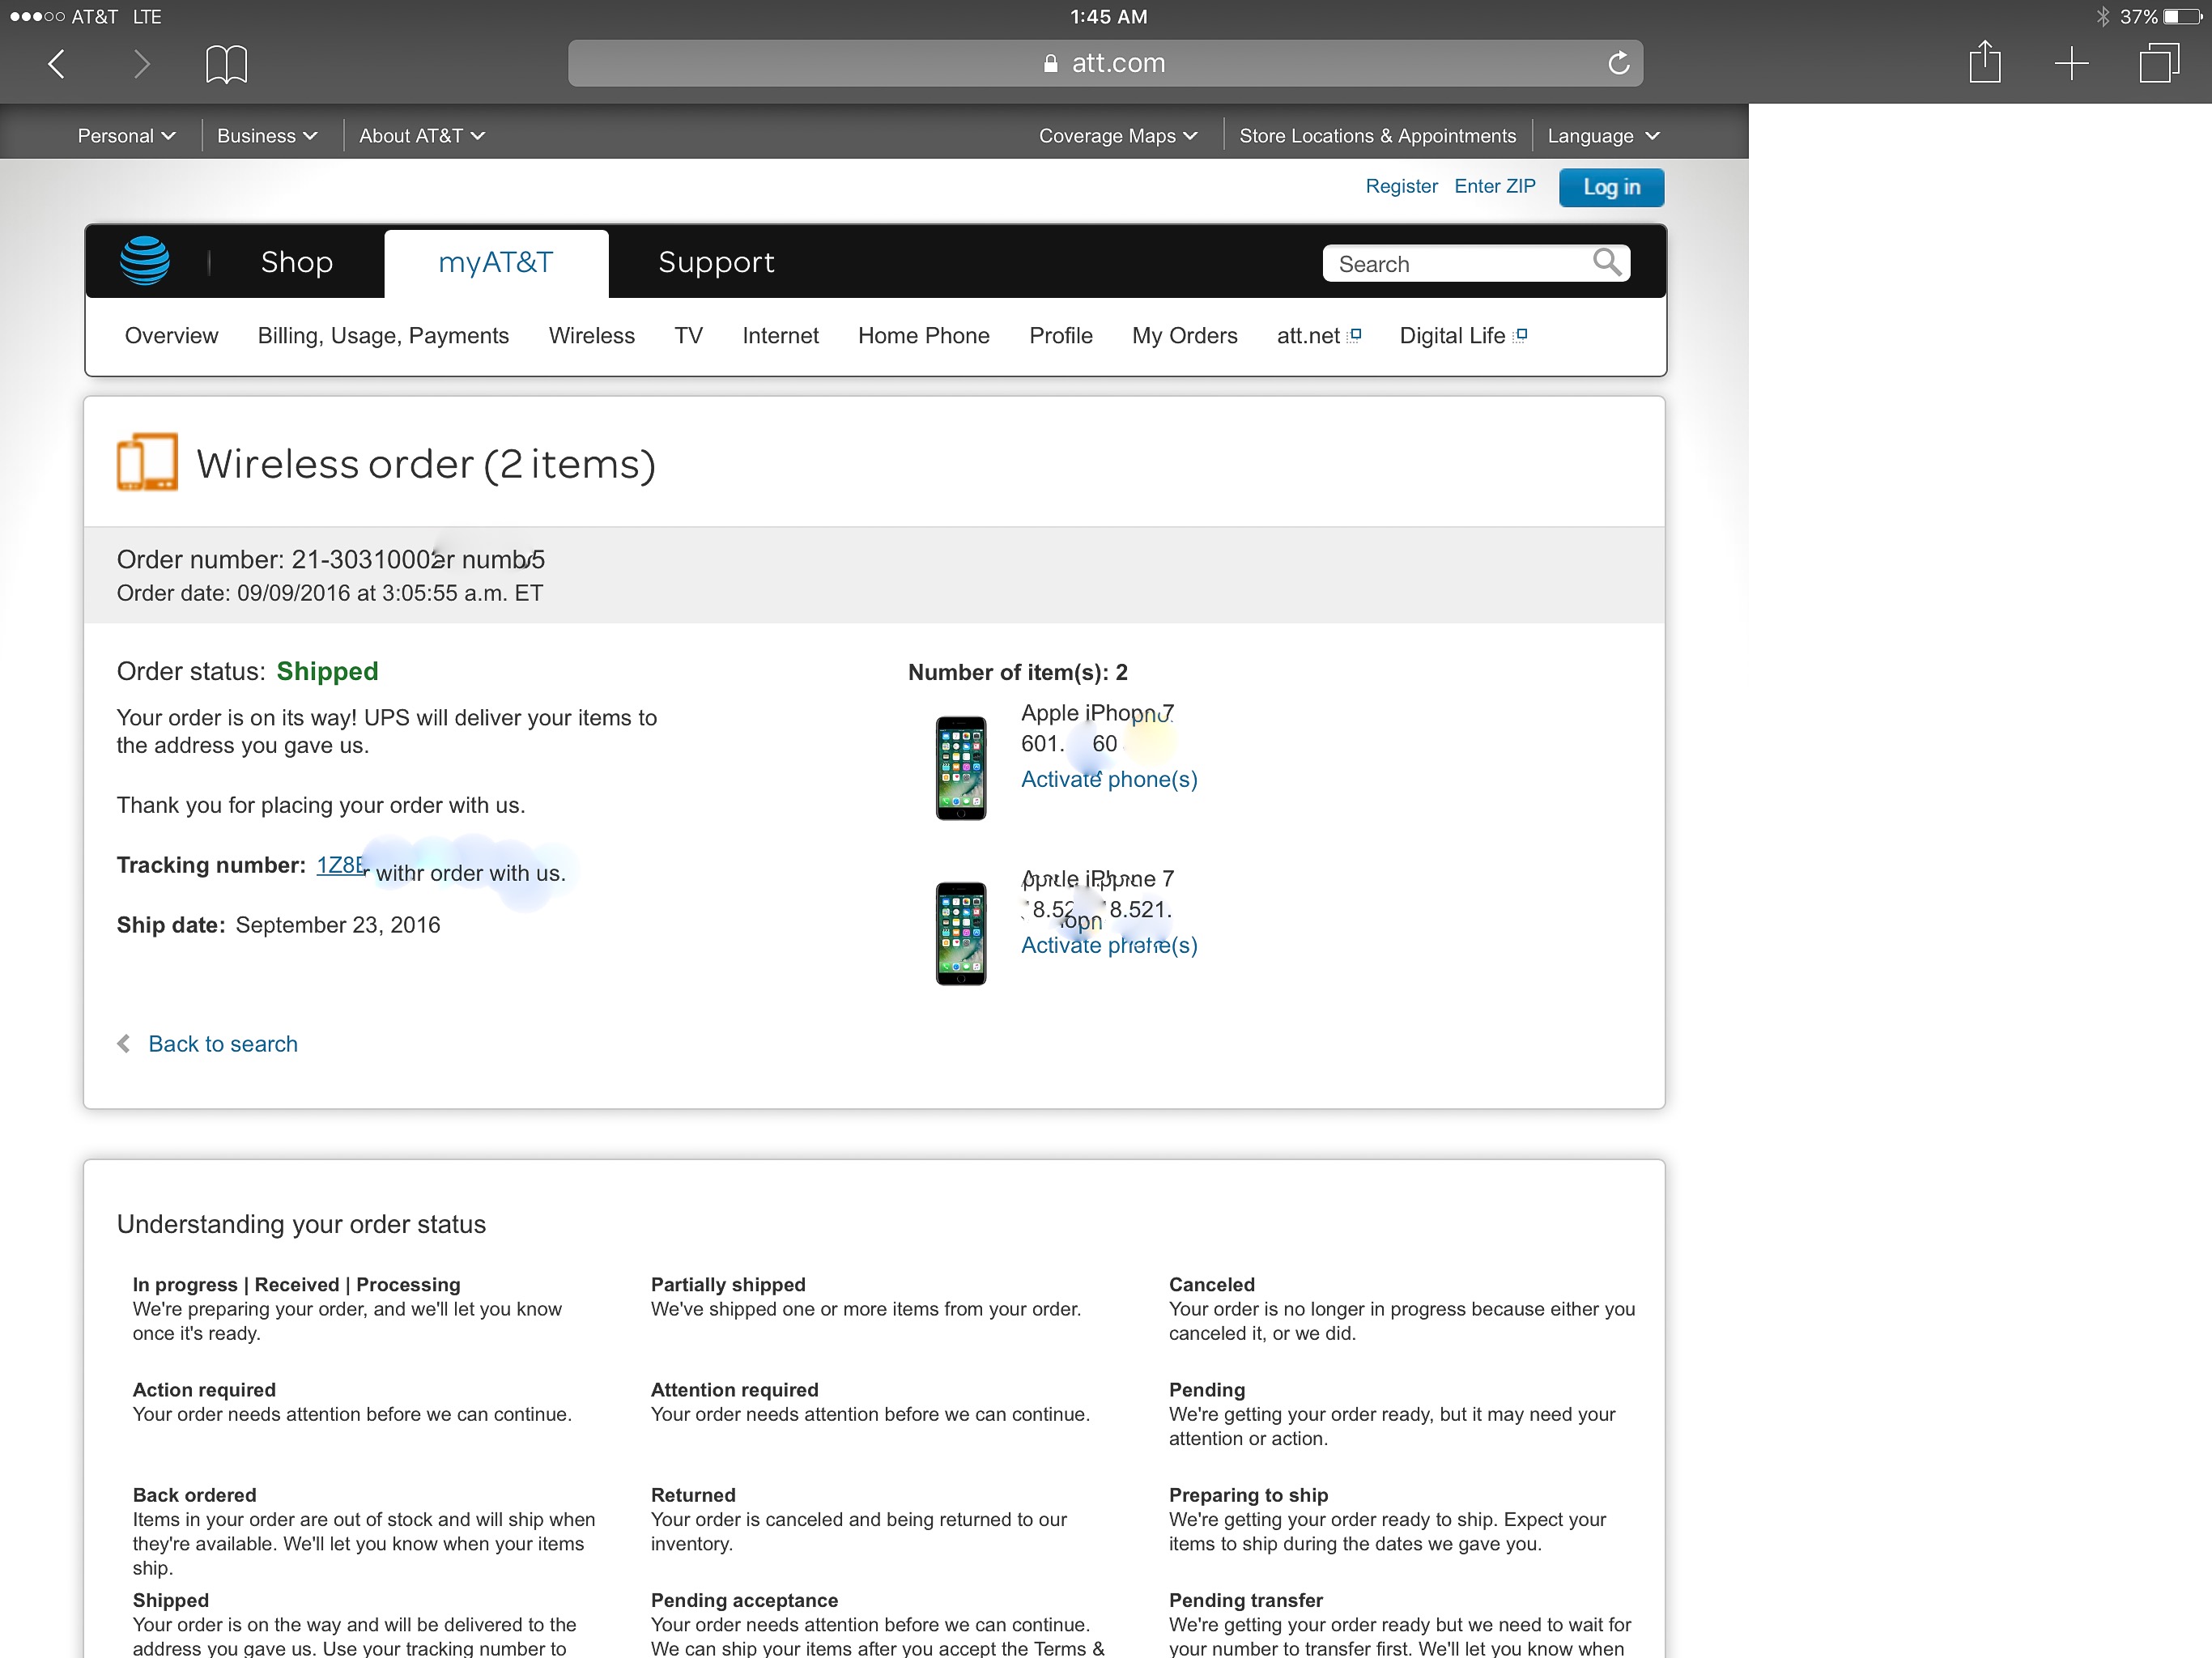2212x1658 pixels.
Task: Tap the att.com address bar
Action: pos(1105,63)
